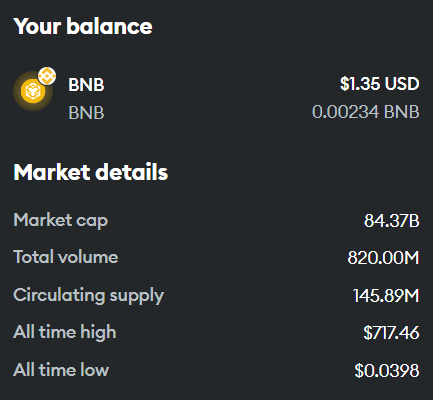433x400 pixels.
Task: Click the Market details heading
Action: pyautogui.click(x=91, y=172)
